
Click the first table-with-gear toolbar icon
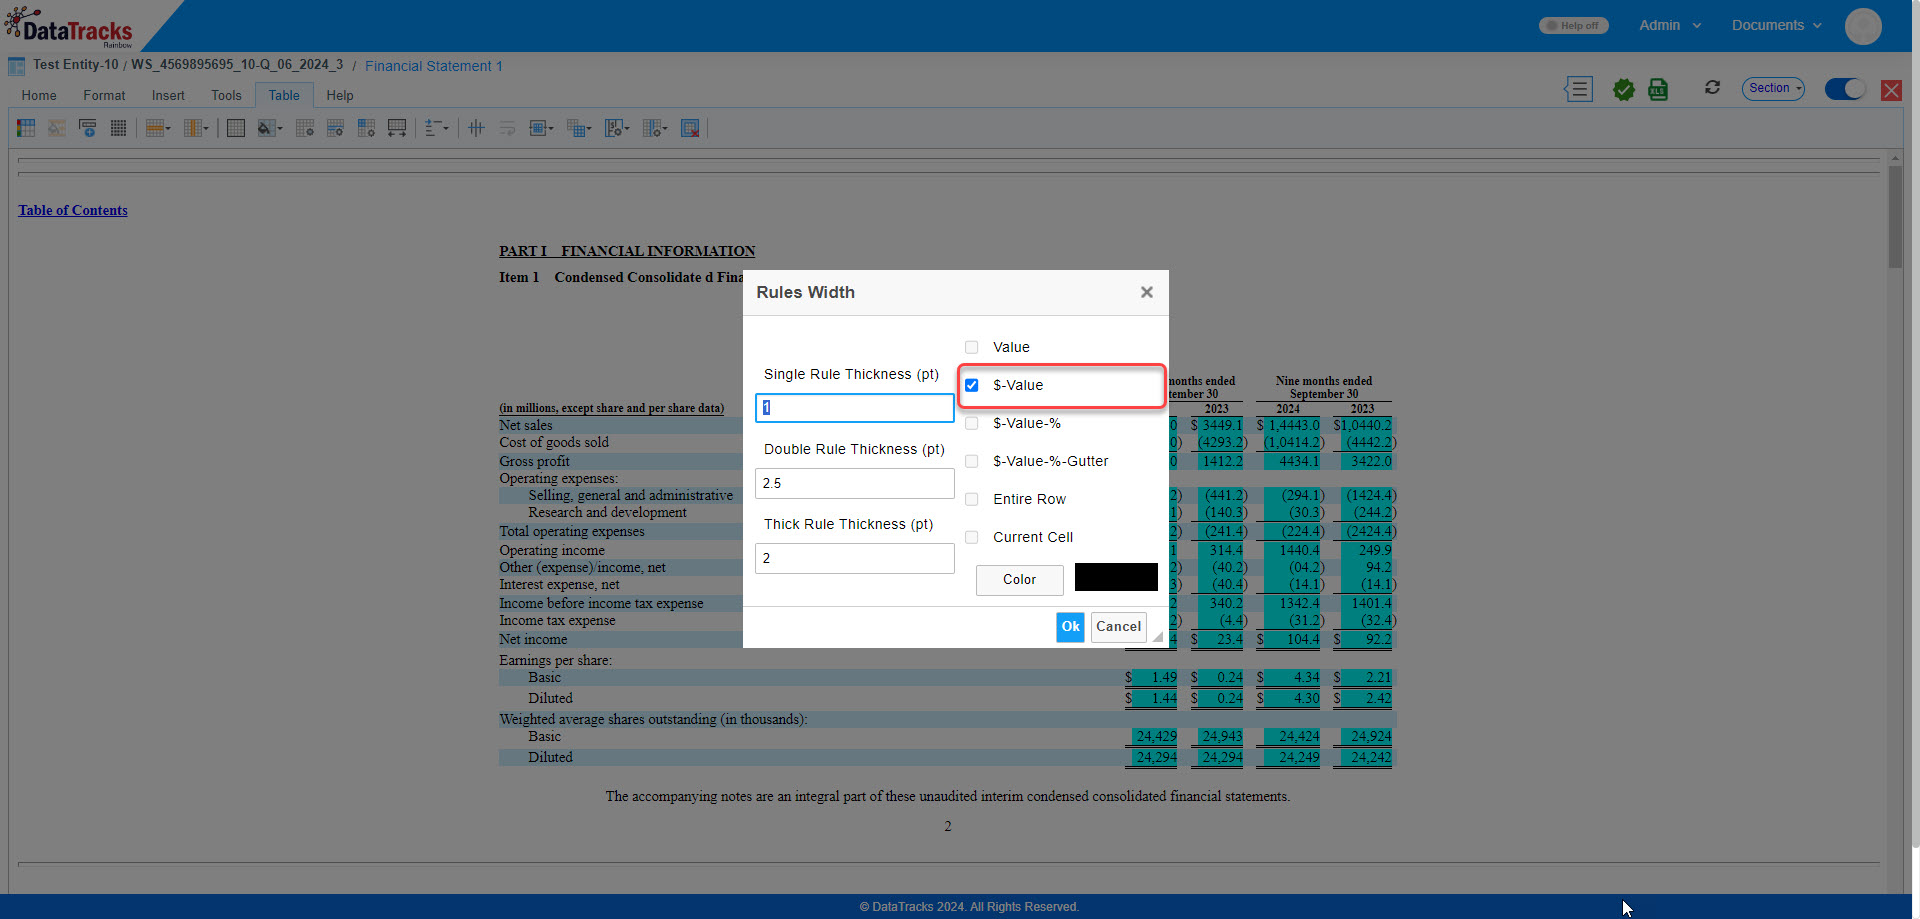tap(305, 128)
